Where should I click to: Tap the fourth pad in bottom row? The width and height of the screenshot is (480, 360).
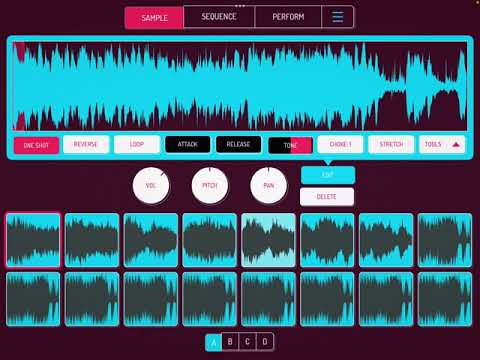(210, 299)
